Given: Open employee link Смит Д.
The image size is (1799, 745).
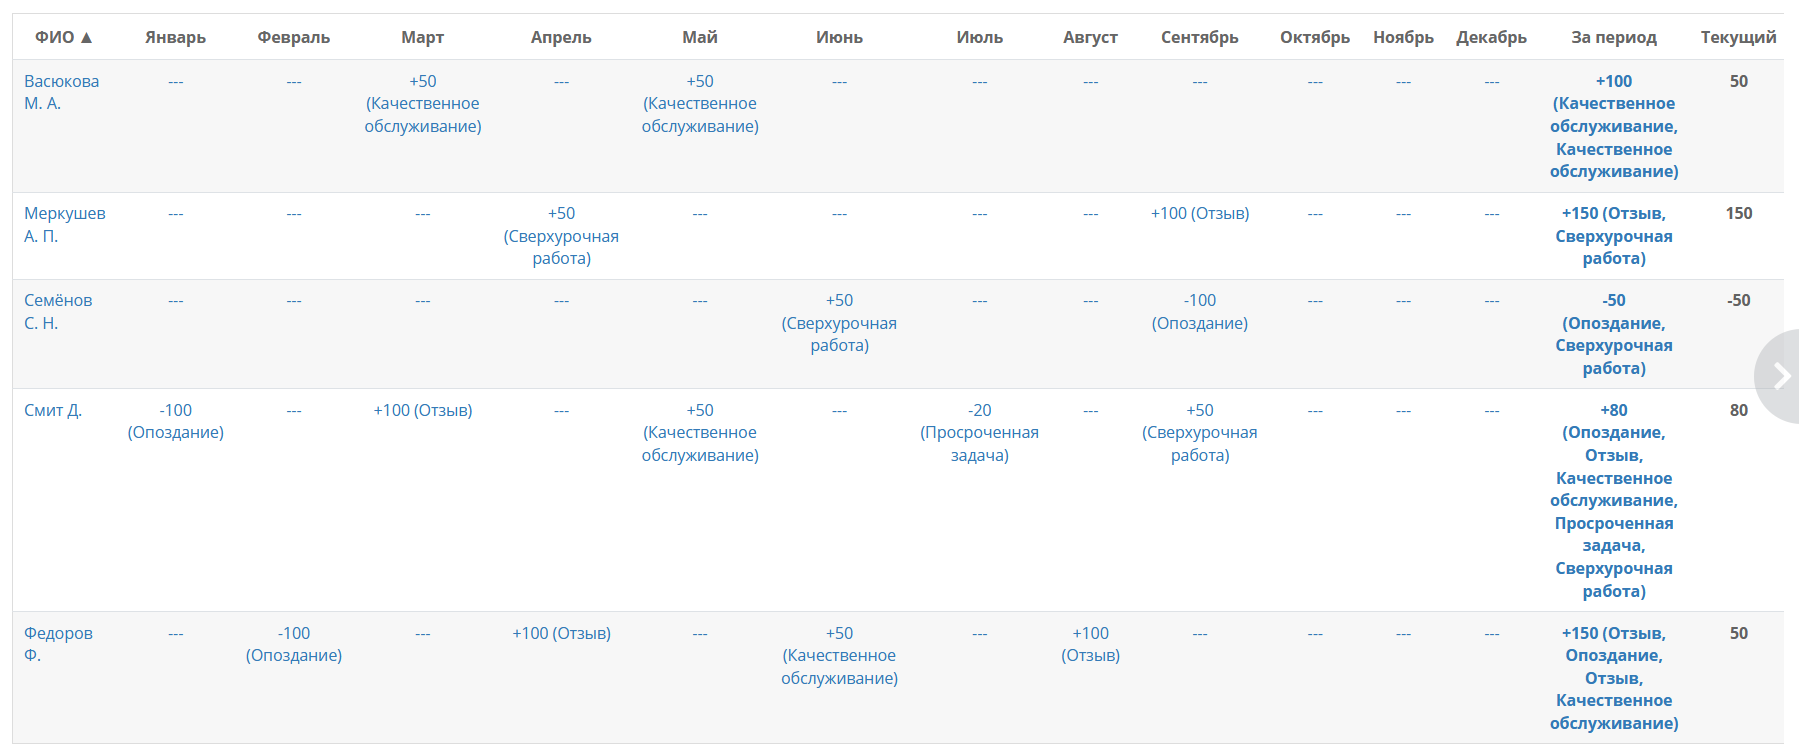Looking at the screenshot, I should (x=53, y=410).
